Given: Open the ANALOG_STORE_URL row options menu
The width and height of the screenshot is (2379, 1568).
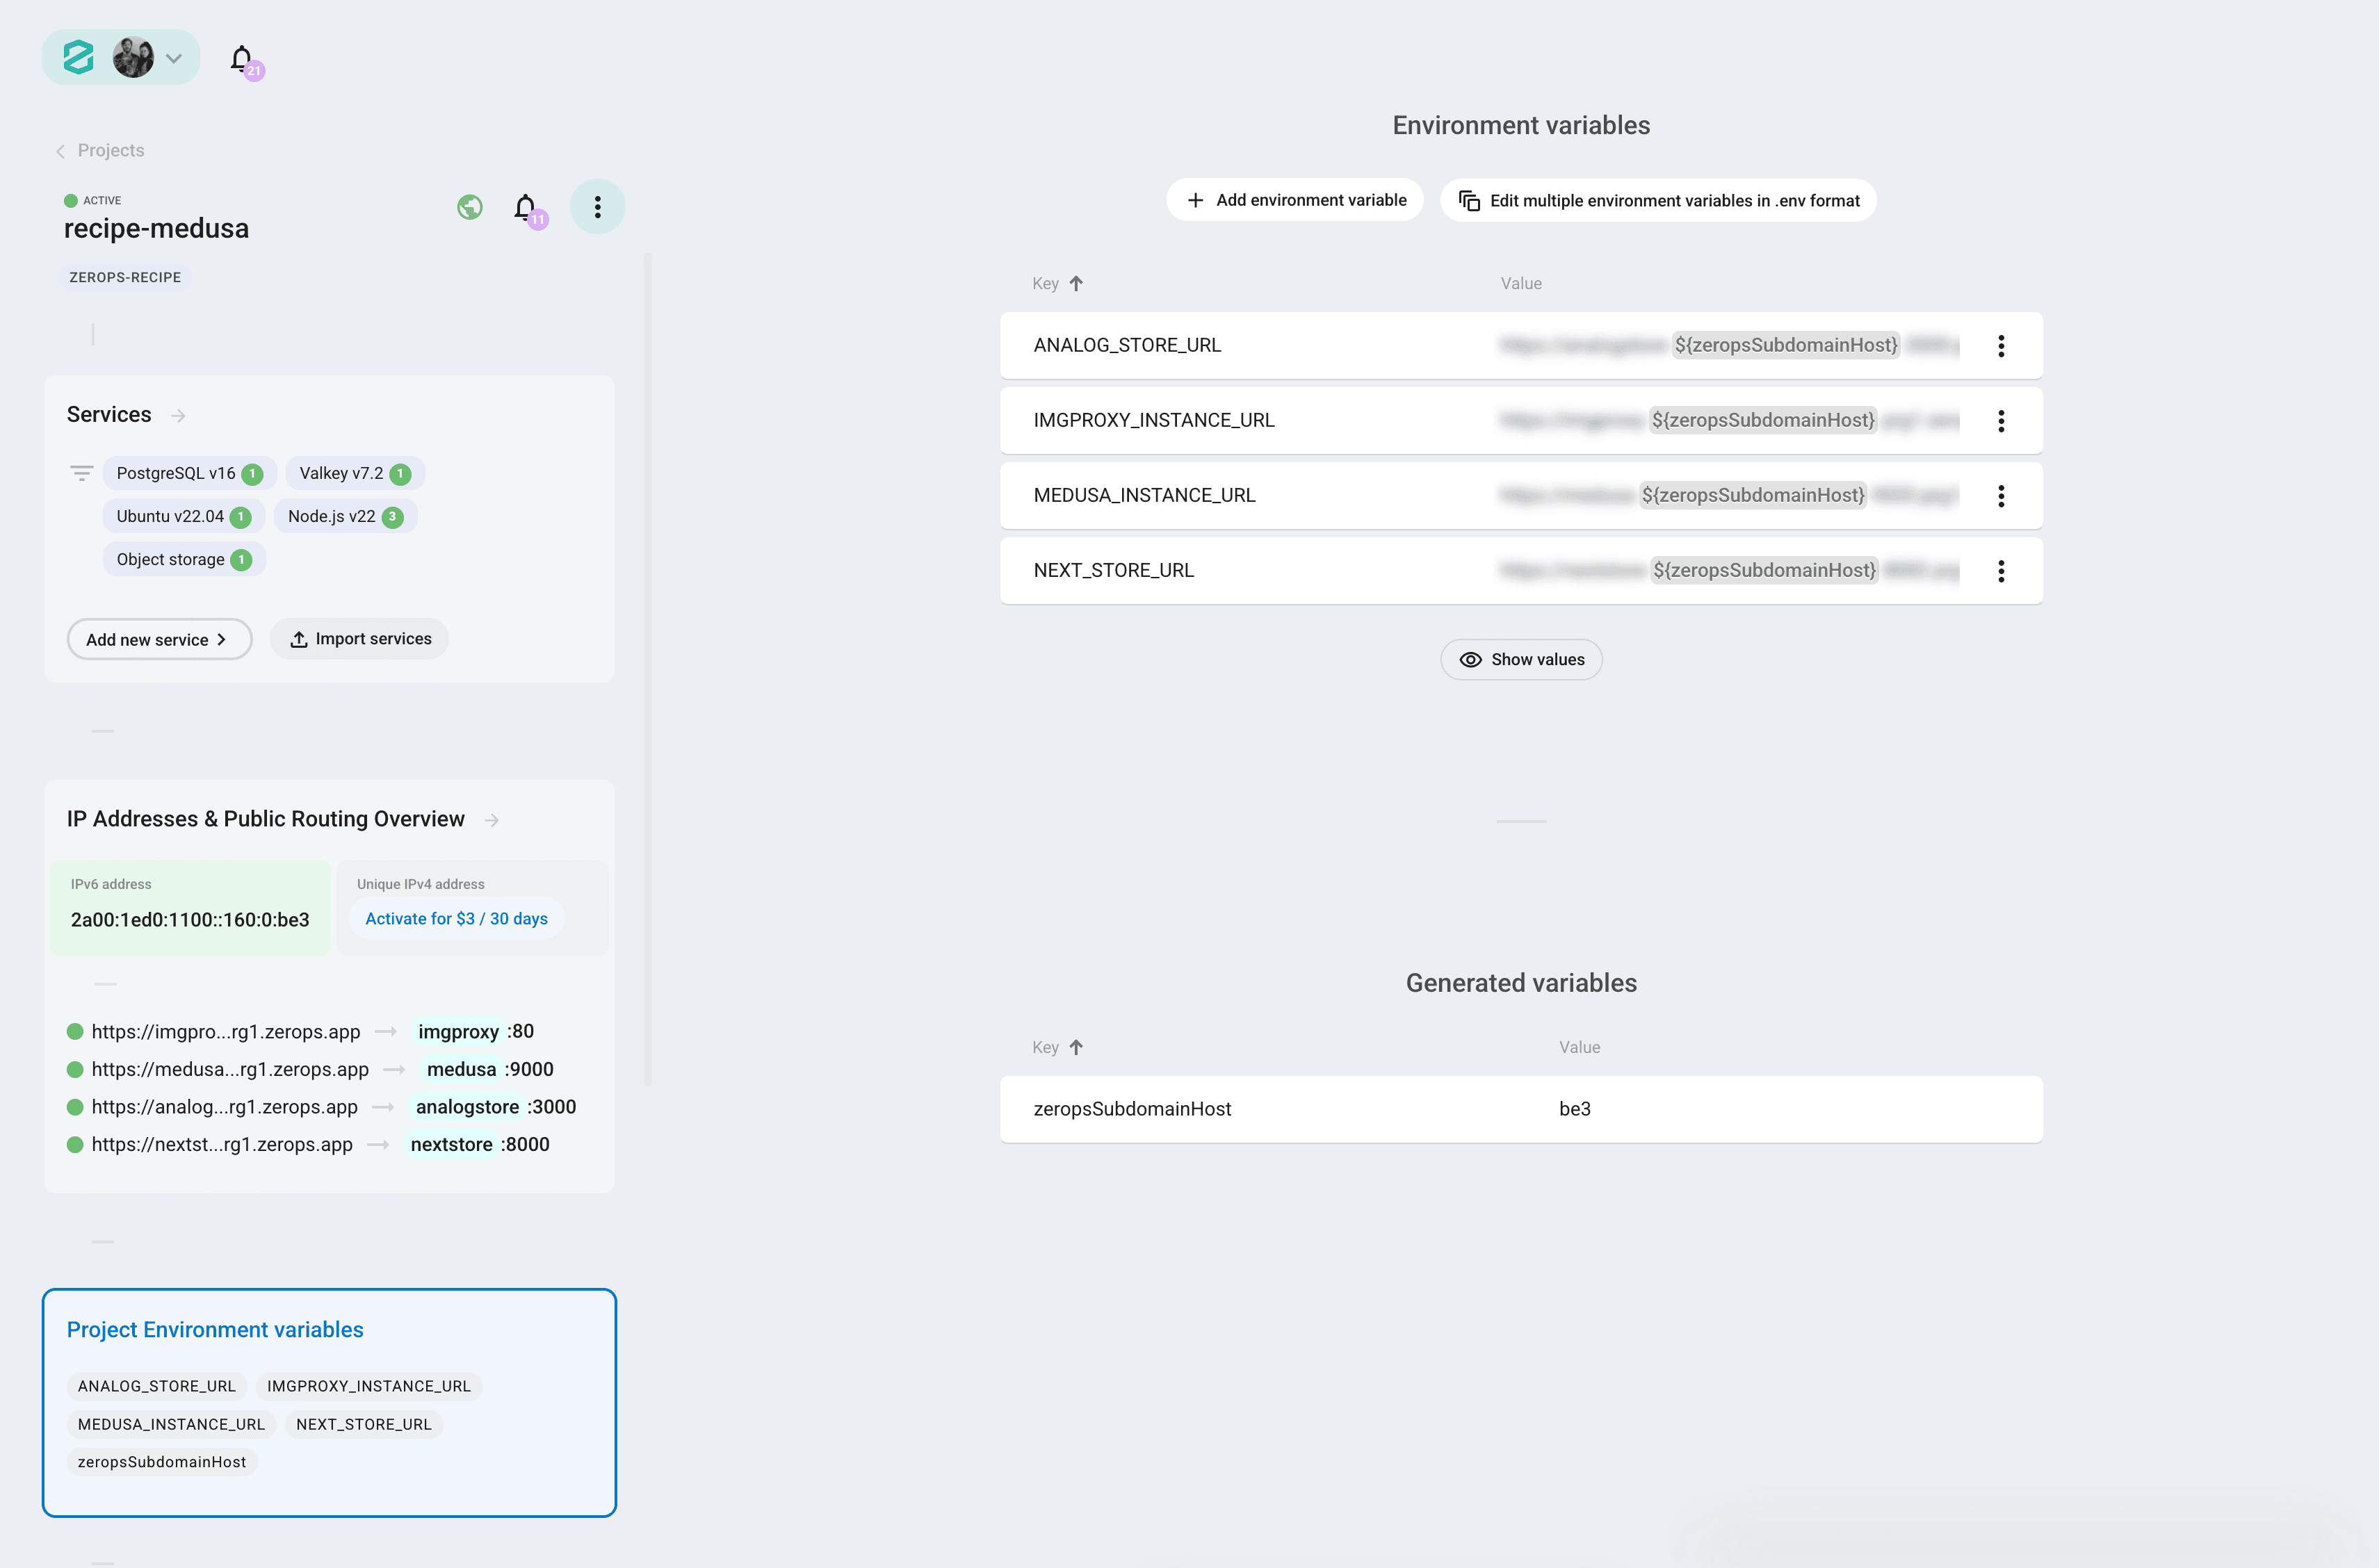Looking at the screenshot, I should coord(2002,345).
